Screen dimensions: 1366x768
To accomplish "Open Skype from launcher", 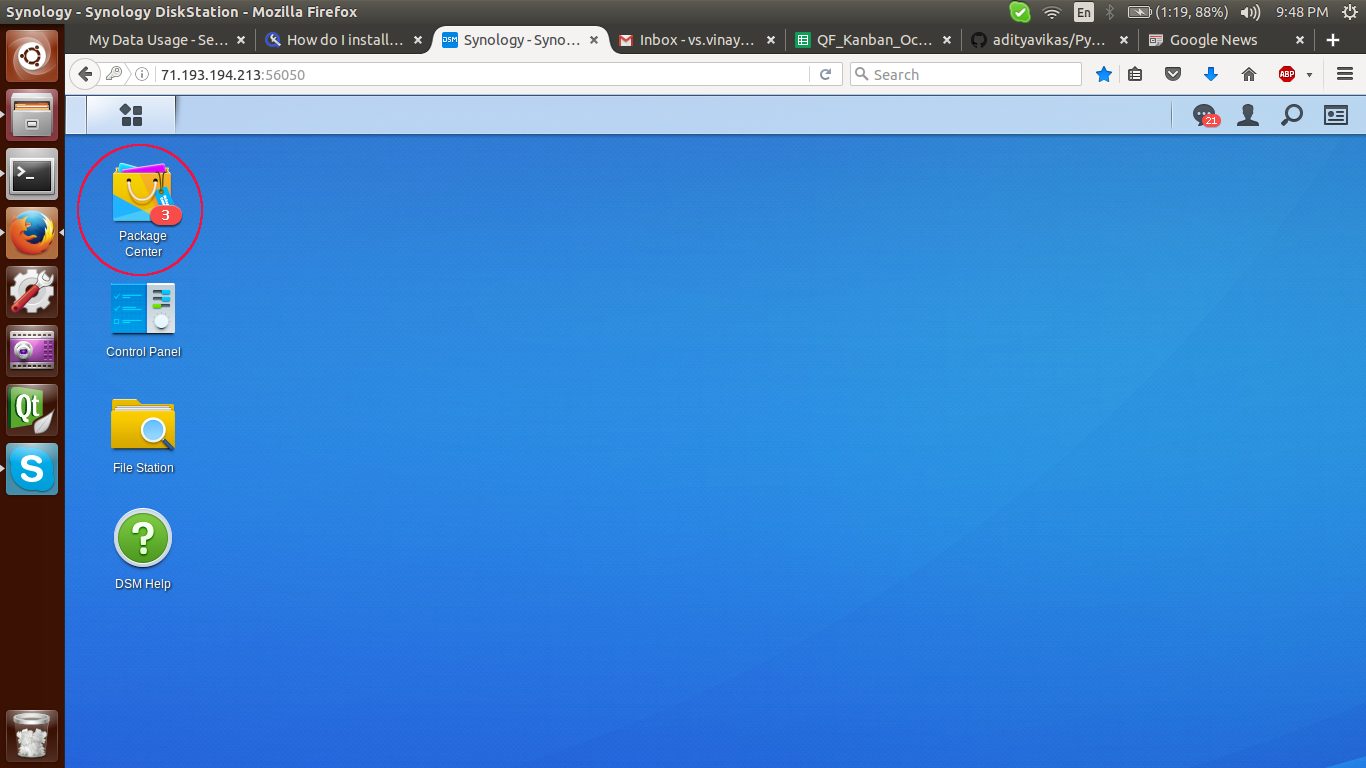I will click(32, 469).
